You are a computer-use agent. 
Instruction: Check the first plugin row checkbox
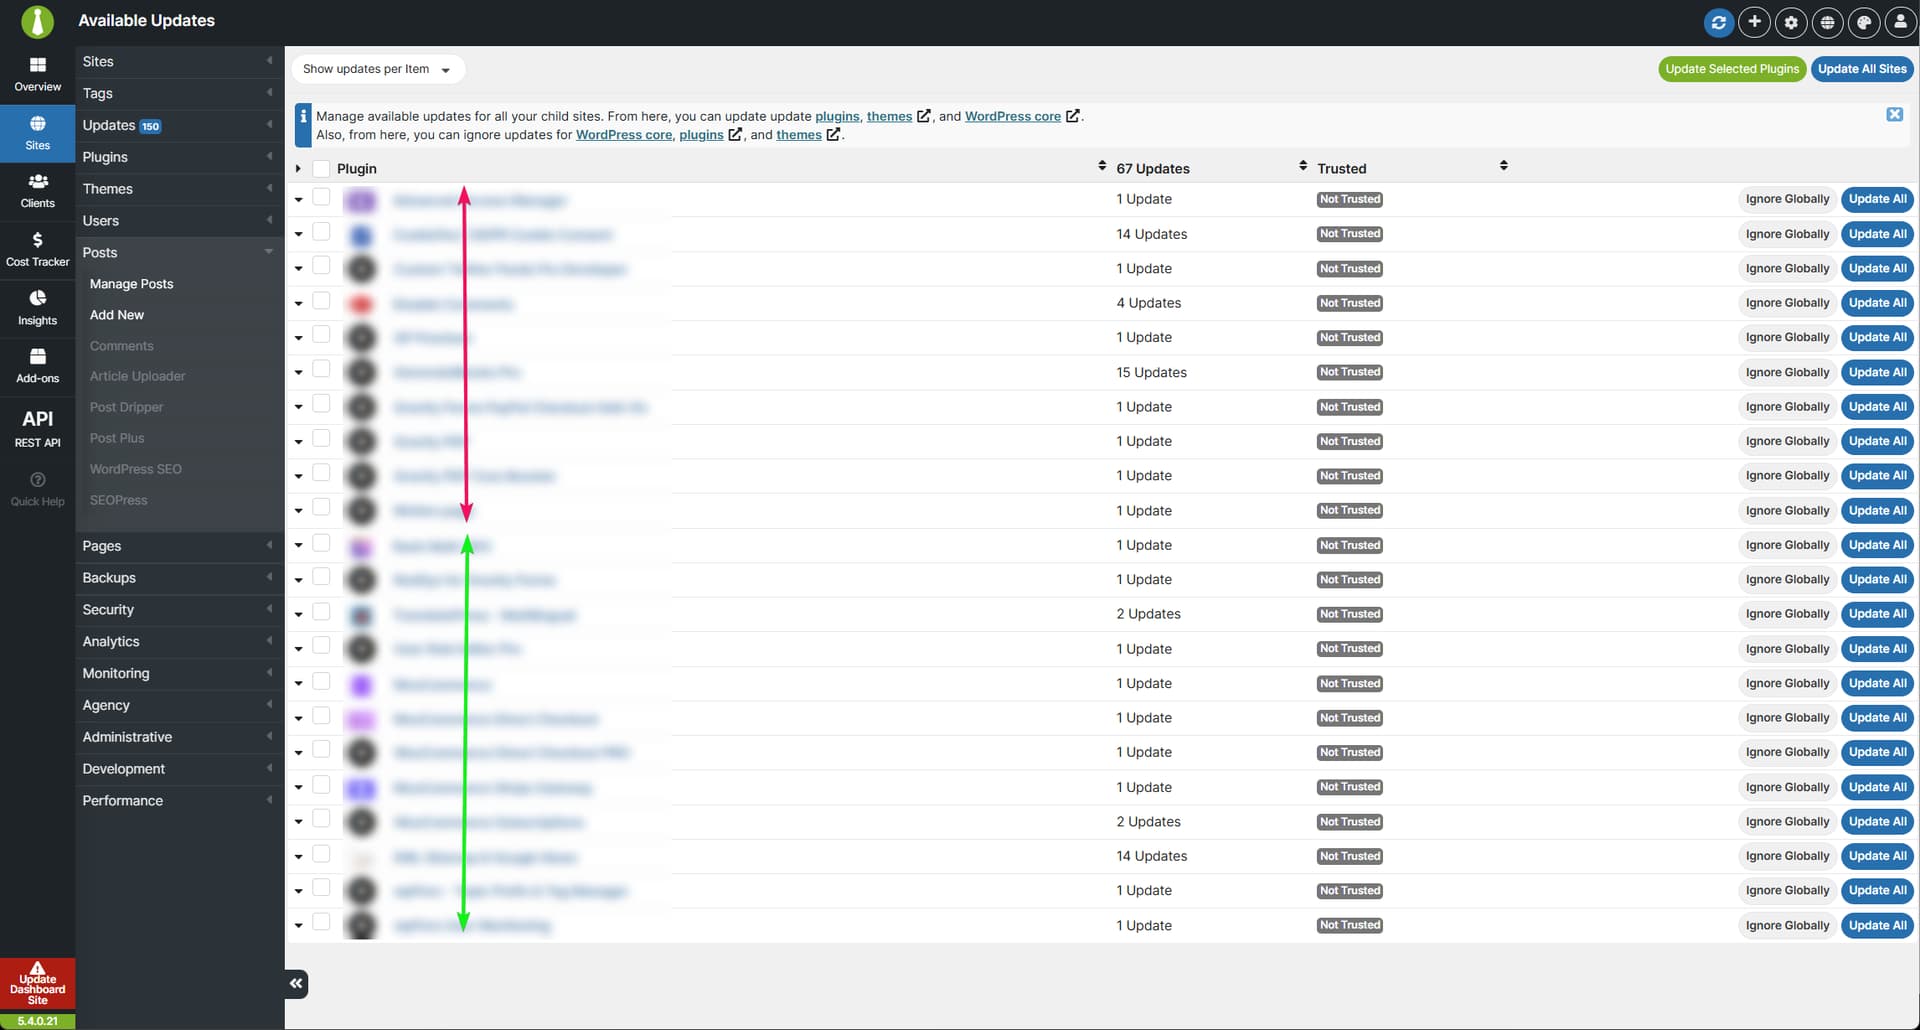321,198
